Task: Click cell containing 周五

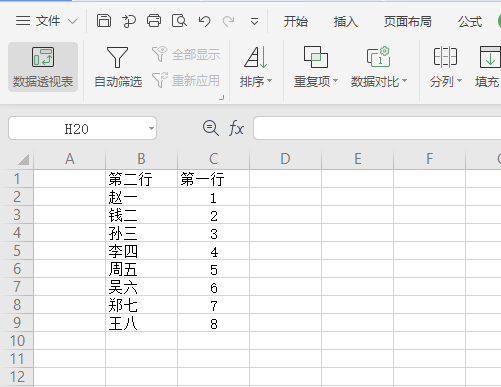Action: pos(141,269)
